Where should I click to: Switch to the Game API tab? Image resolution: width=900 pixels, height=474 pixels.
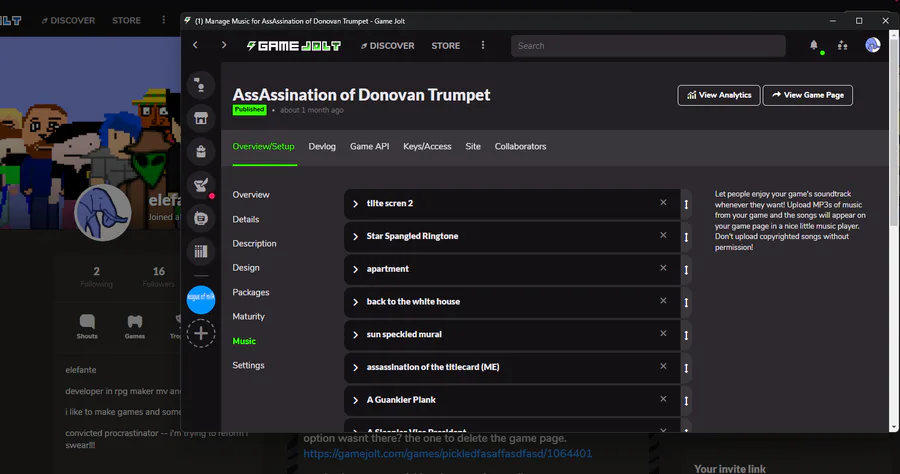click(x=370, y=146)
